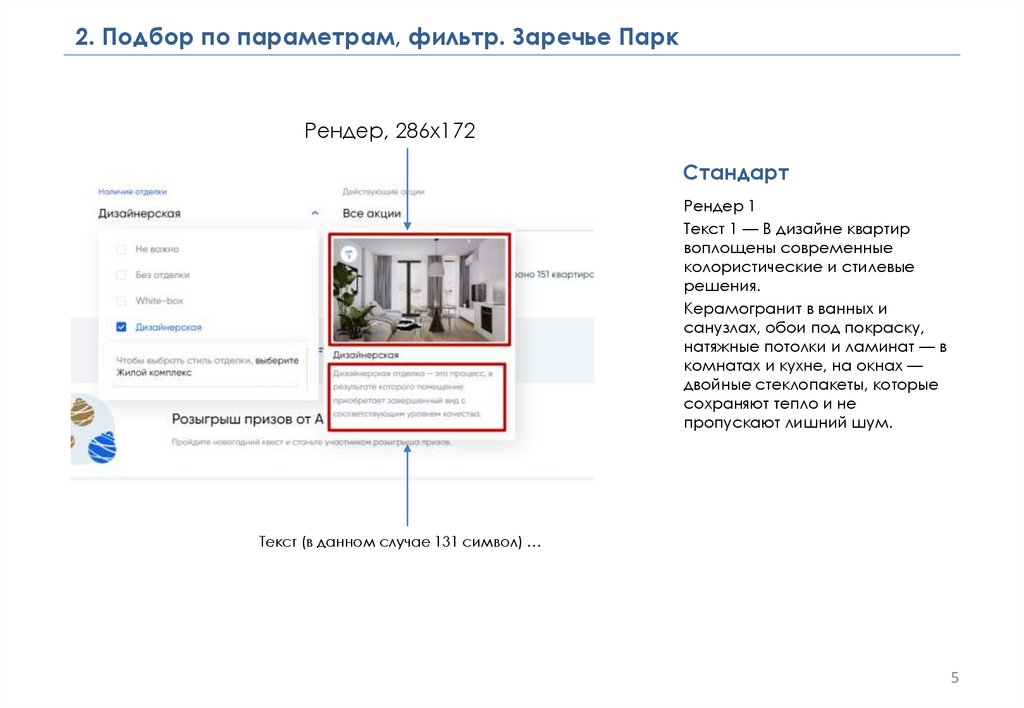Click the 'Рендер, 286x172' annotation label

[389, 131]
